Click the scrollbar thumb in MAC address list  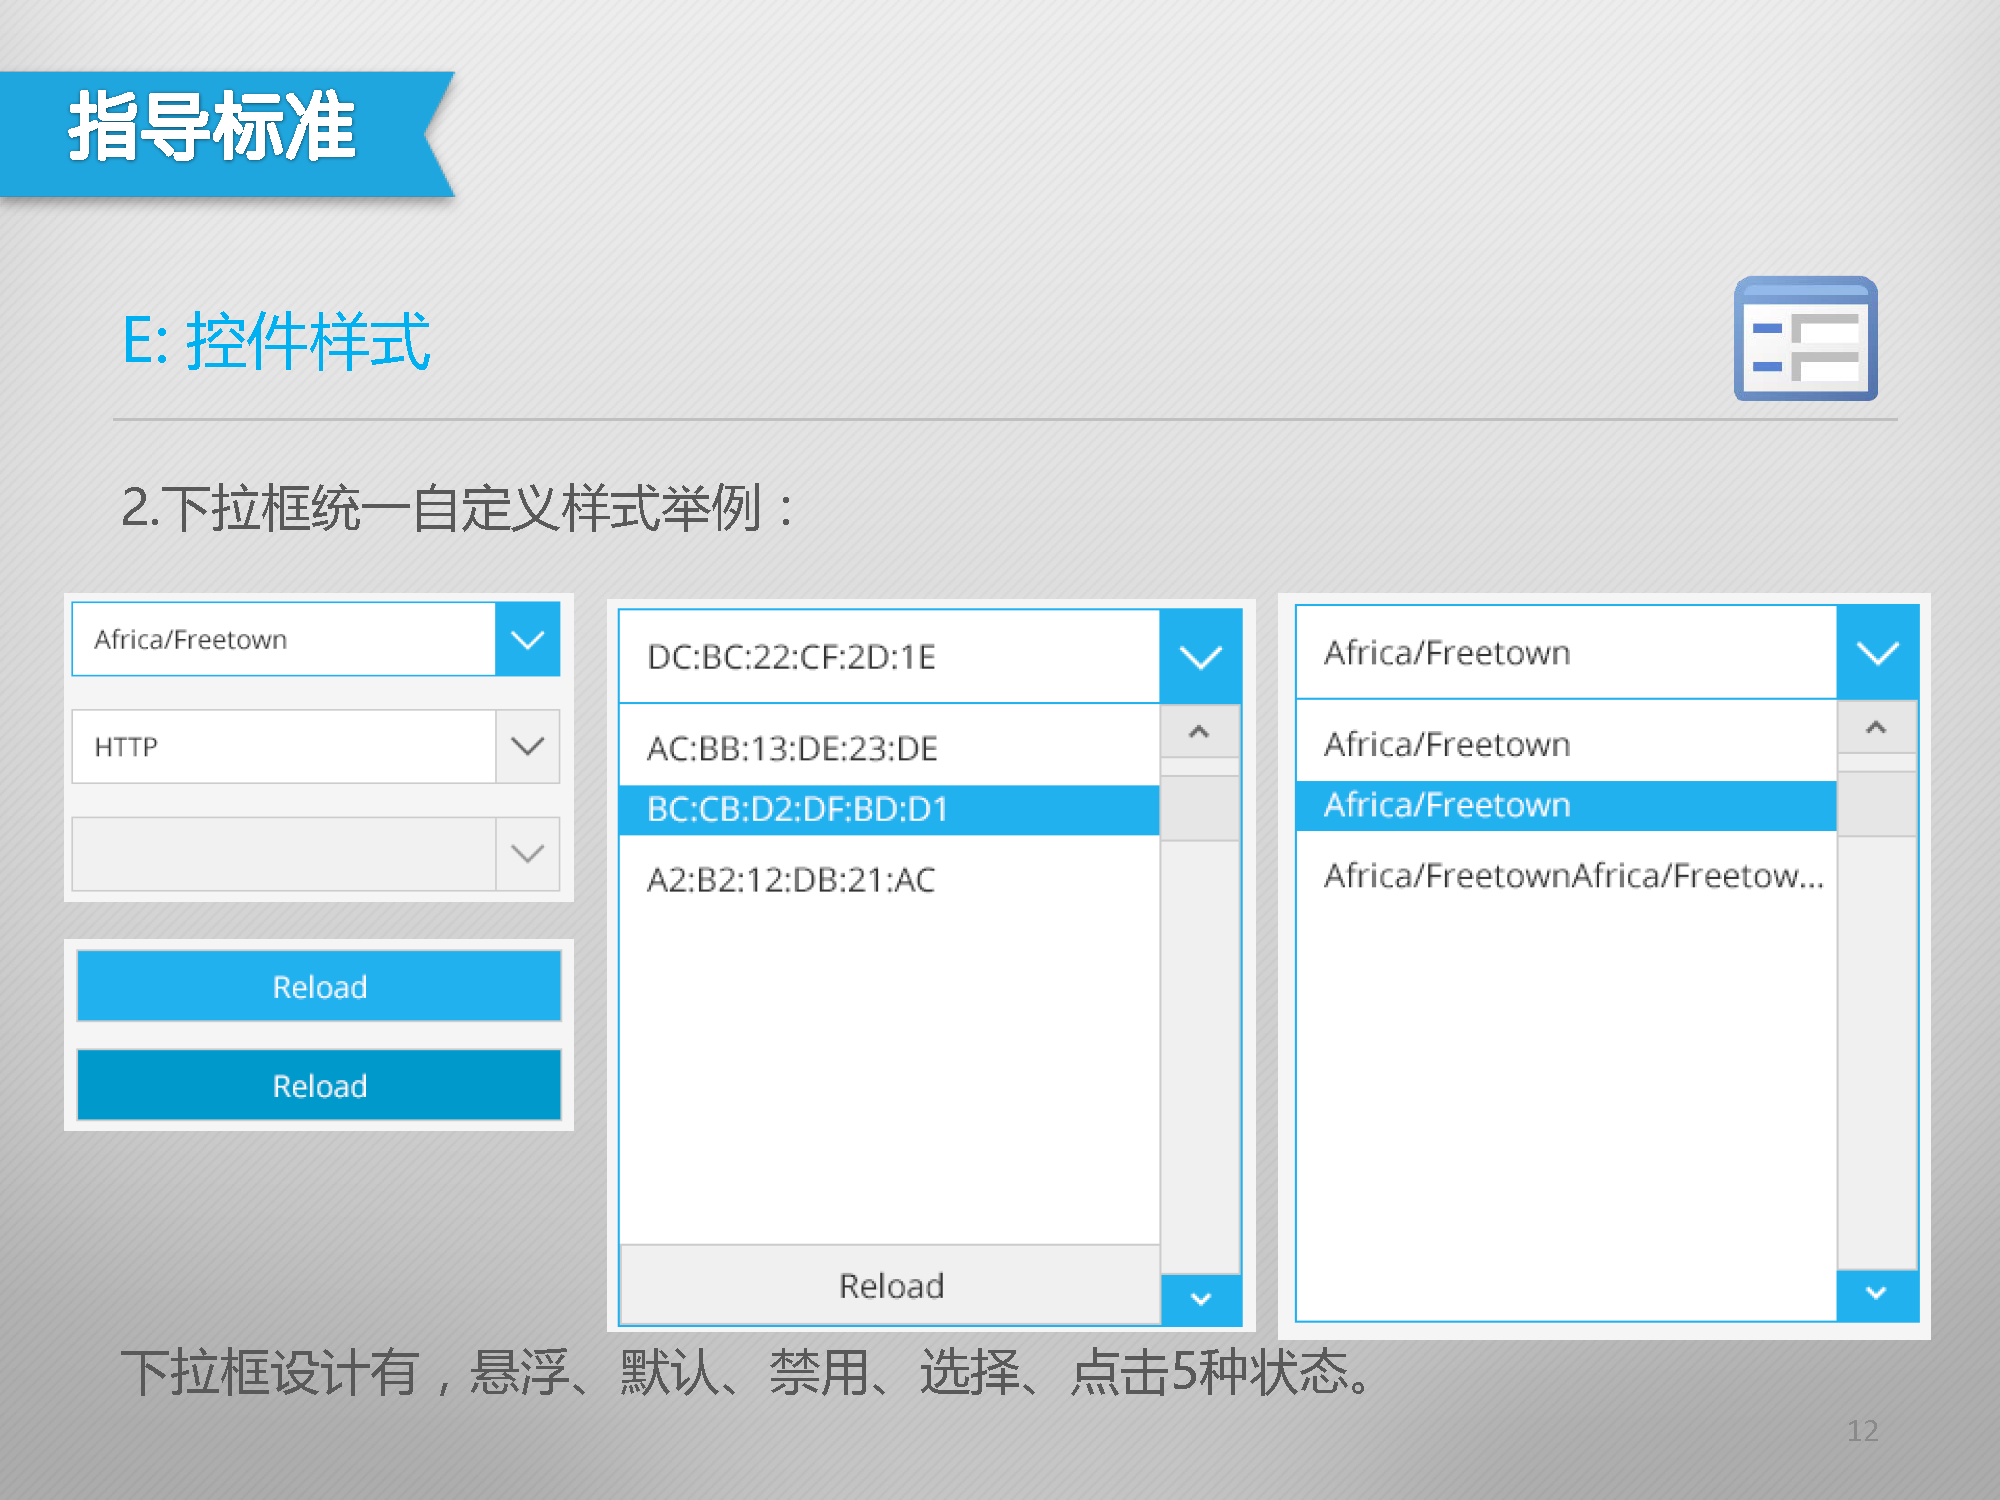pos(1199,808)
